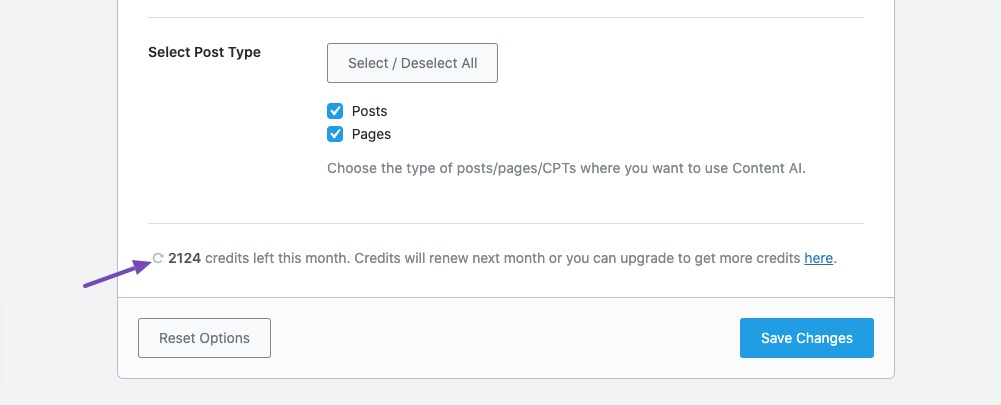This screenshot has height=405, width=1001.
Task: Open the 'here' upgrade credits link
Action: pyautogui.click(x=818, y=259)
